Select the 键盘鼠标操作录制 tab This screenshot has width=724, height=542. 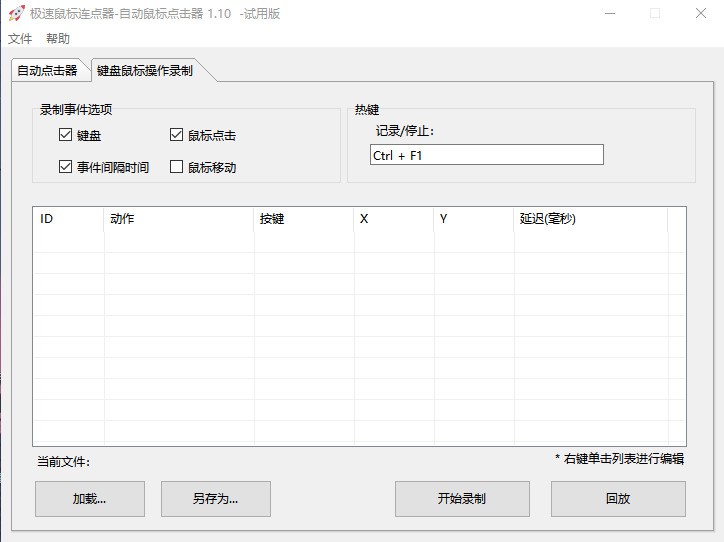(x=145, y=71)
